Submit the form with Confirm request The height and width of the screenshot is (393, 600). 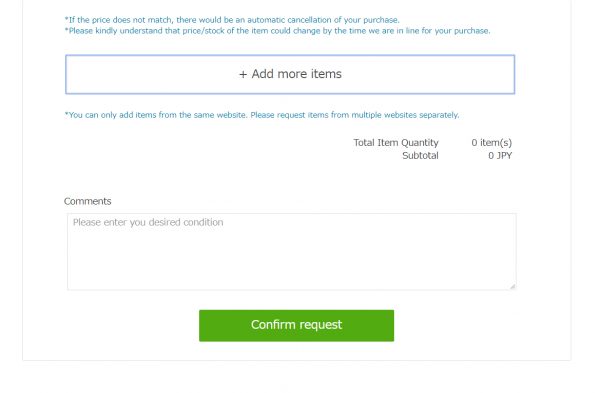296,325
